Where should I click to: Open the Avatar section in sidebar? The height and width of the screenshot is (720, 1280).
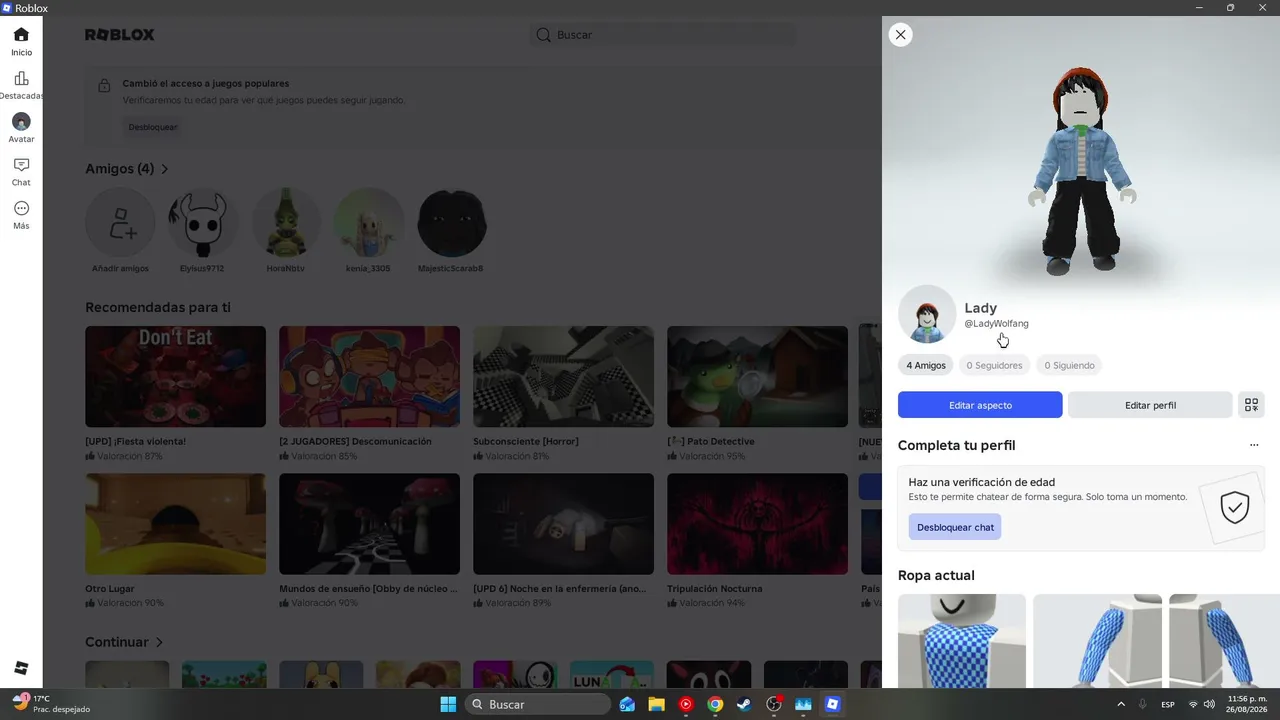click(x=21, y=128)
